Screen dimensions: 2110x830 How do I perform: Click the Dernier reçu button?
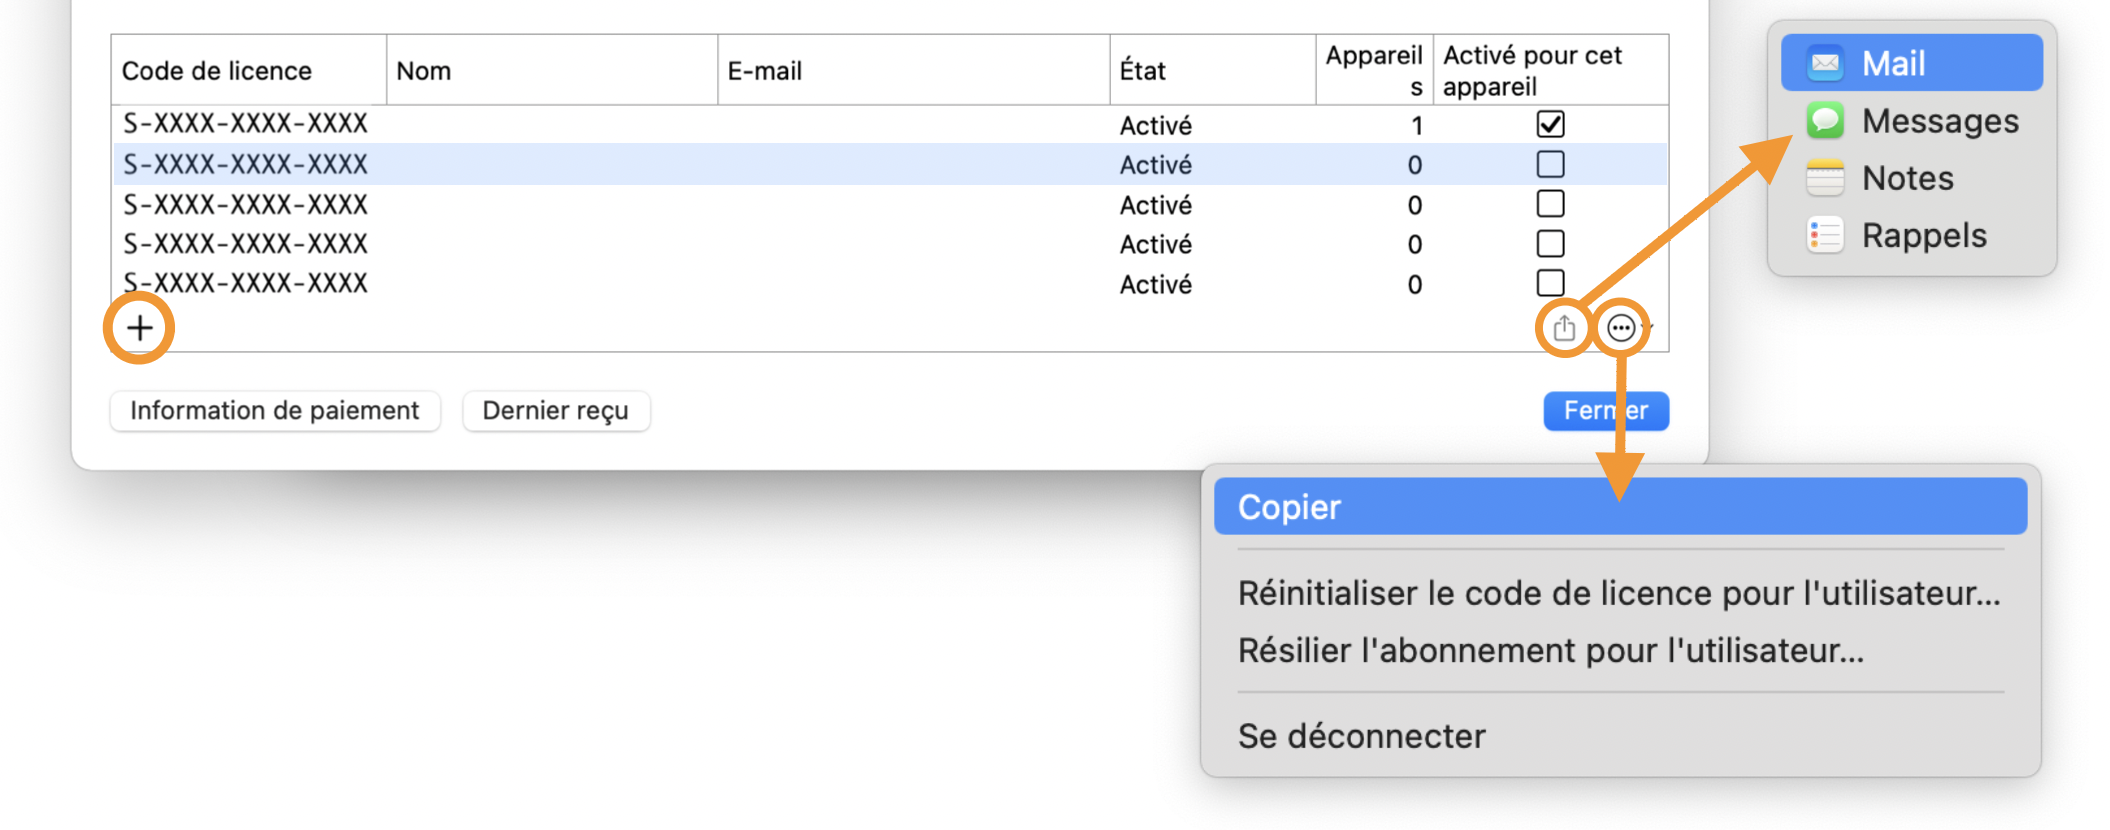[x=556, y=411]
